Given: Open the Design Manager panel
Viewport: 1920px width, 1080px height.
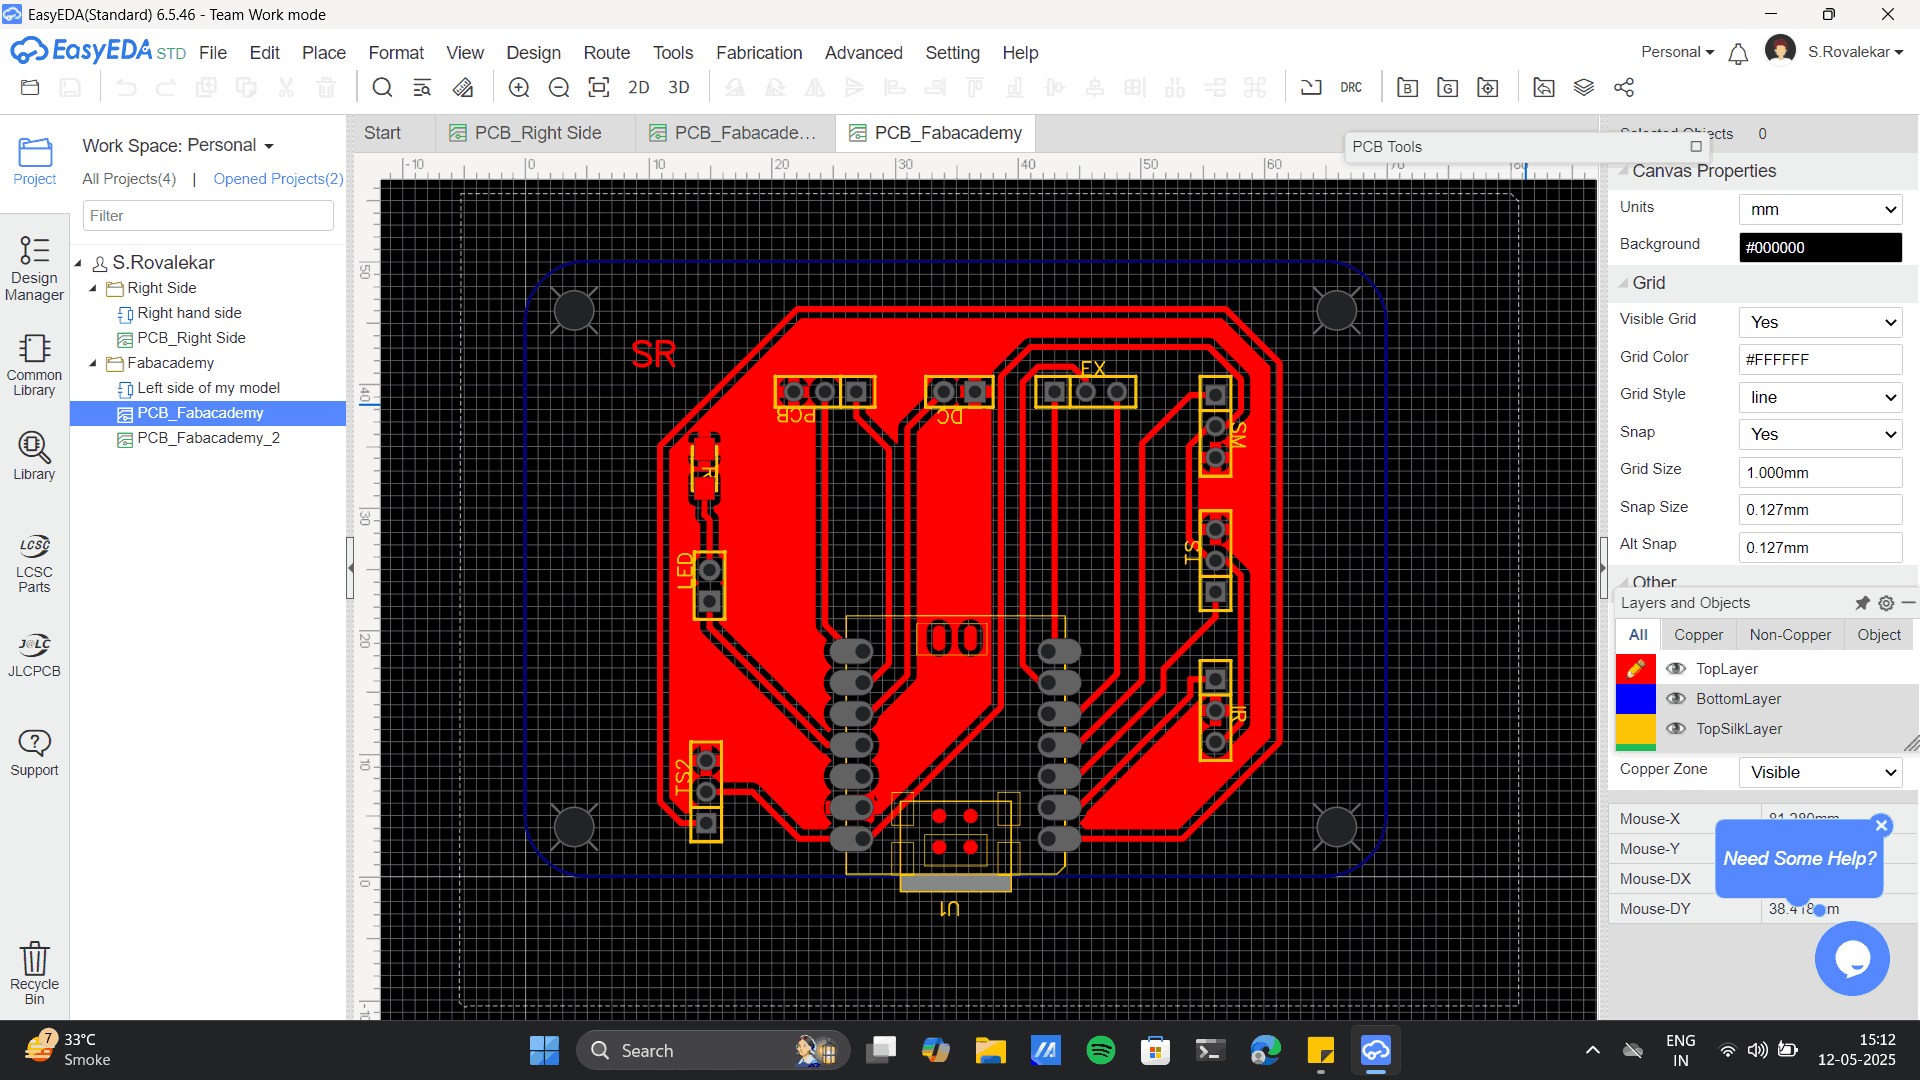Looking at the screenshot, I should pyautogui.click(x=34, y=268).
